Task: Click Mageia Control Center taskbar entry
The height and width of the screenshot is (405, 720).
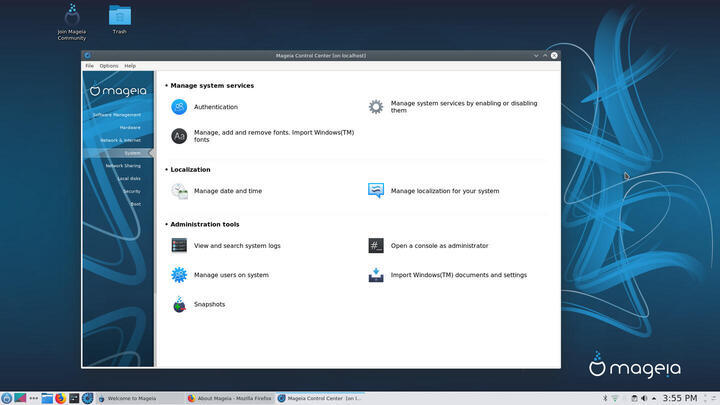Action: (x=320, y=398)
